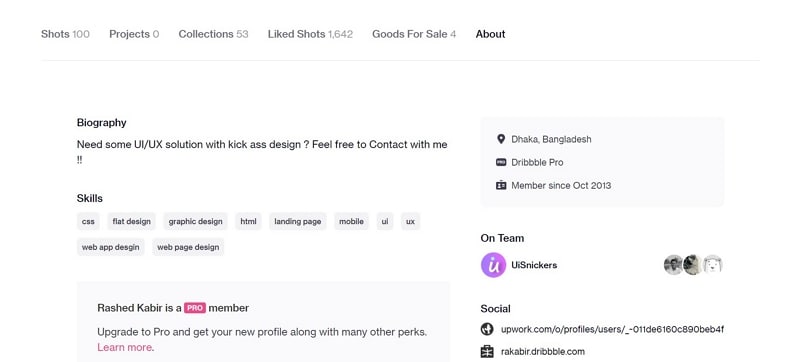Image resolution: width=800 pixels, height=362 pixels.
Task: Select the graphic design skill tag
Action: point(195,221)
